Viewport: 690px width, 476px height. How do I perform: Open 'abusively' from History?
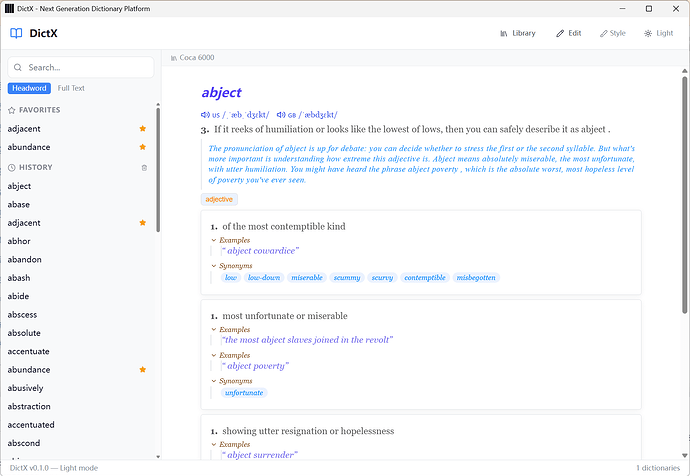[x=25, y=388]
